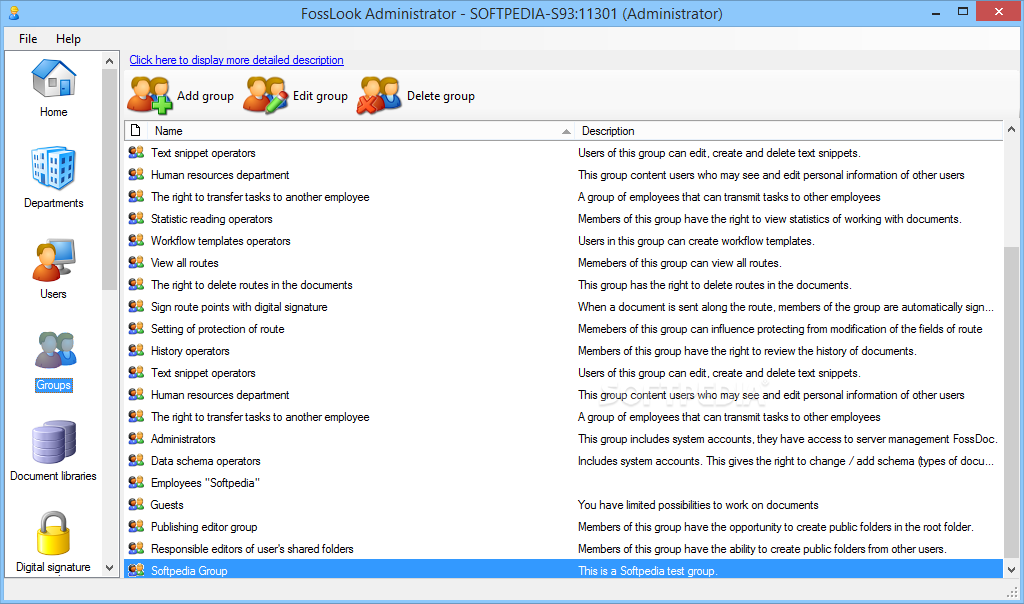Open the File menu
1024x604 pixels.
coord(28,39)
